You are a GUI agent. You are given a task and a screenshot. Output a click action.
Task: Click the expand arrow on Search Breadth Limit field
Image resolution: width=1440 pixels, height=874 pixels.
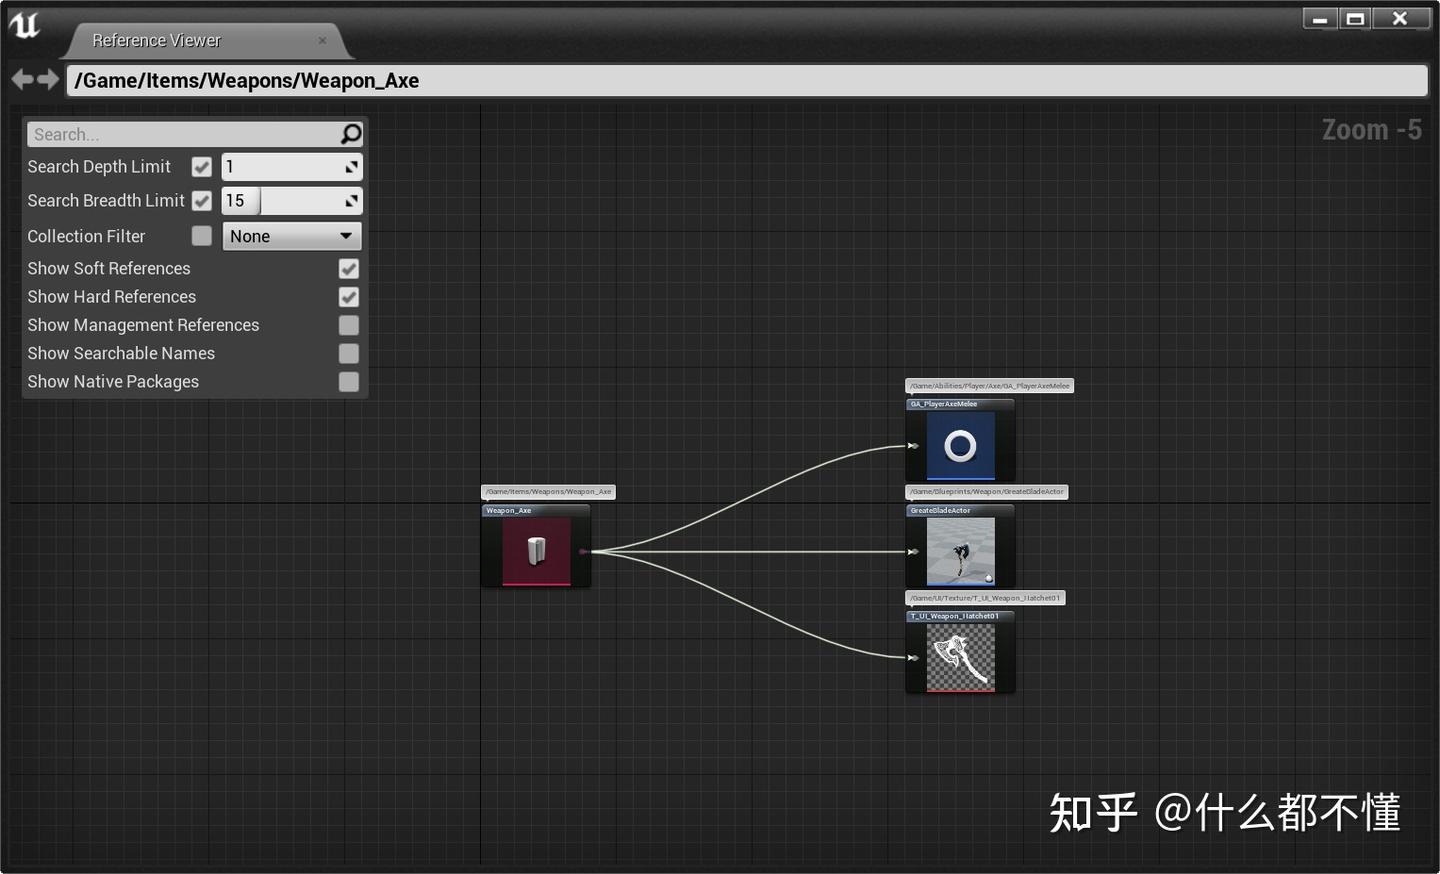[352, 200]
